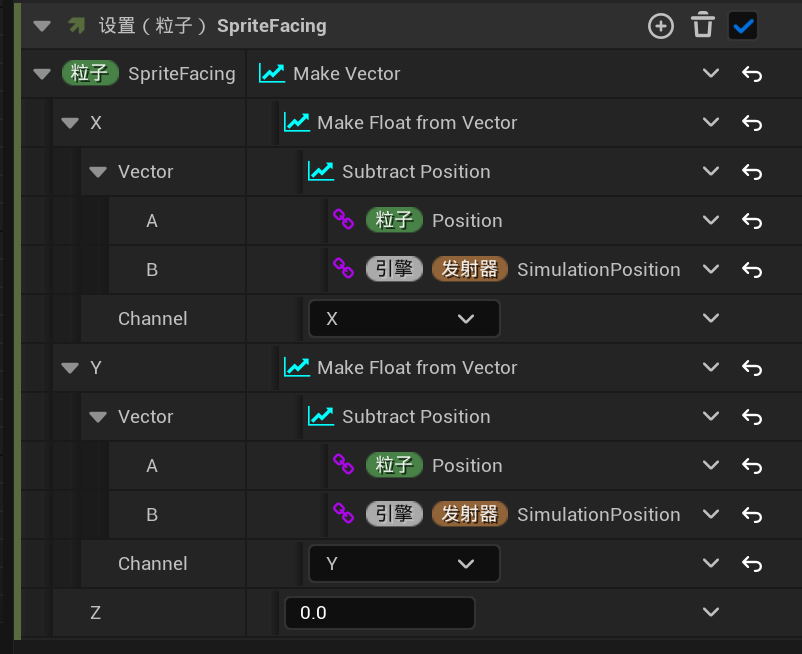This screenshot has height=654, width=802.
Task: Click the Make Float from Vector icon under Y
Action: tap(297, 368)
